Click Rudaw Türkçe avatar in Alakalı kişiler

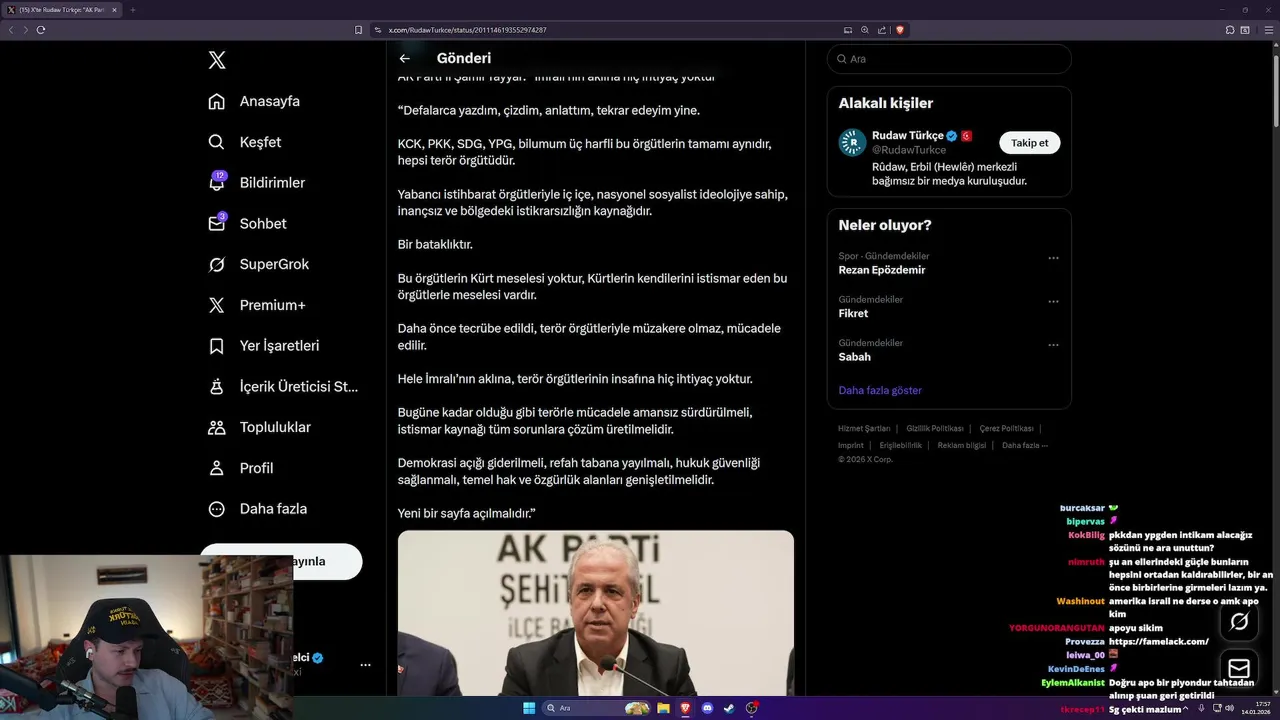pyautogui.click(x=852, y=143)
